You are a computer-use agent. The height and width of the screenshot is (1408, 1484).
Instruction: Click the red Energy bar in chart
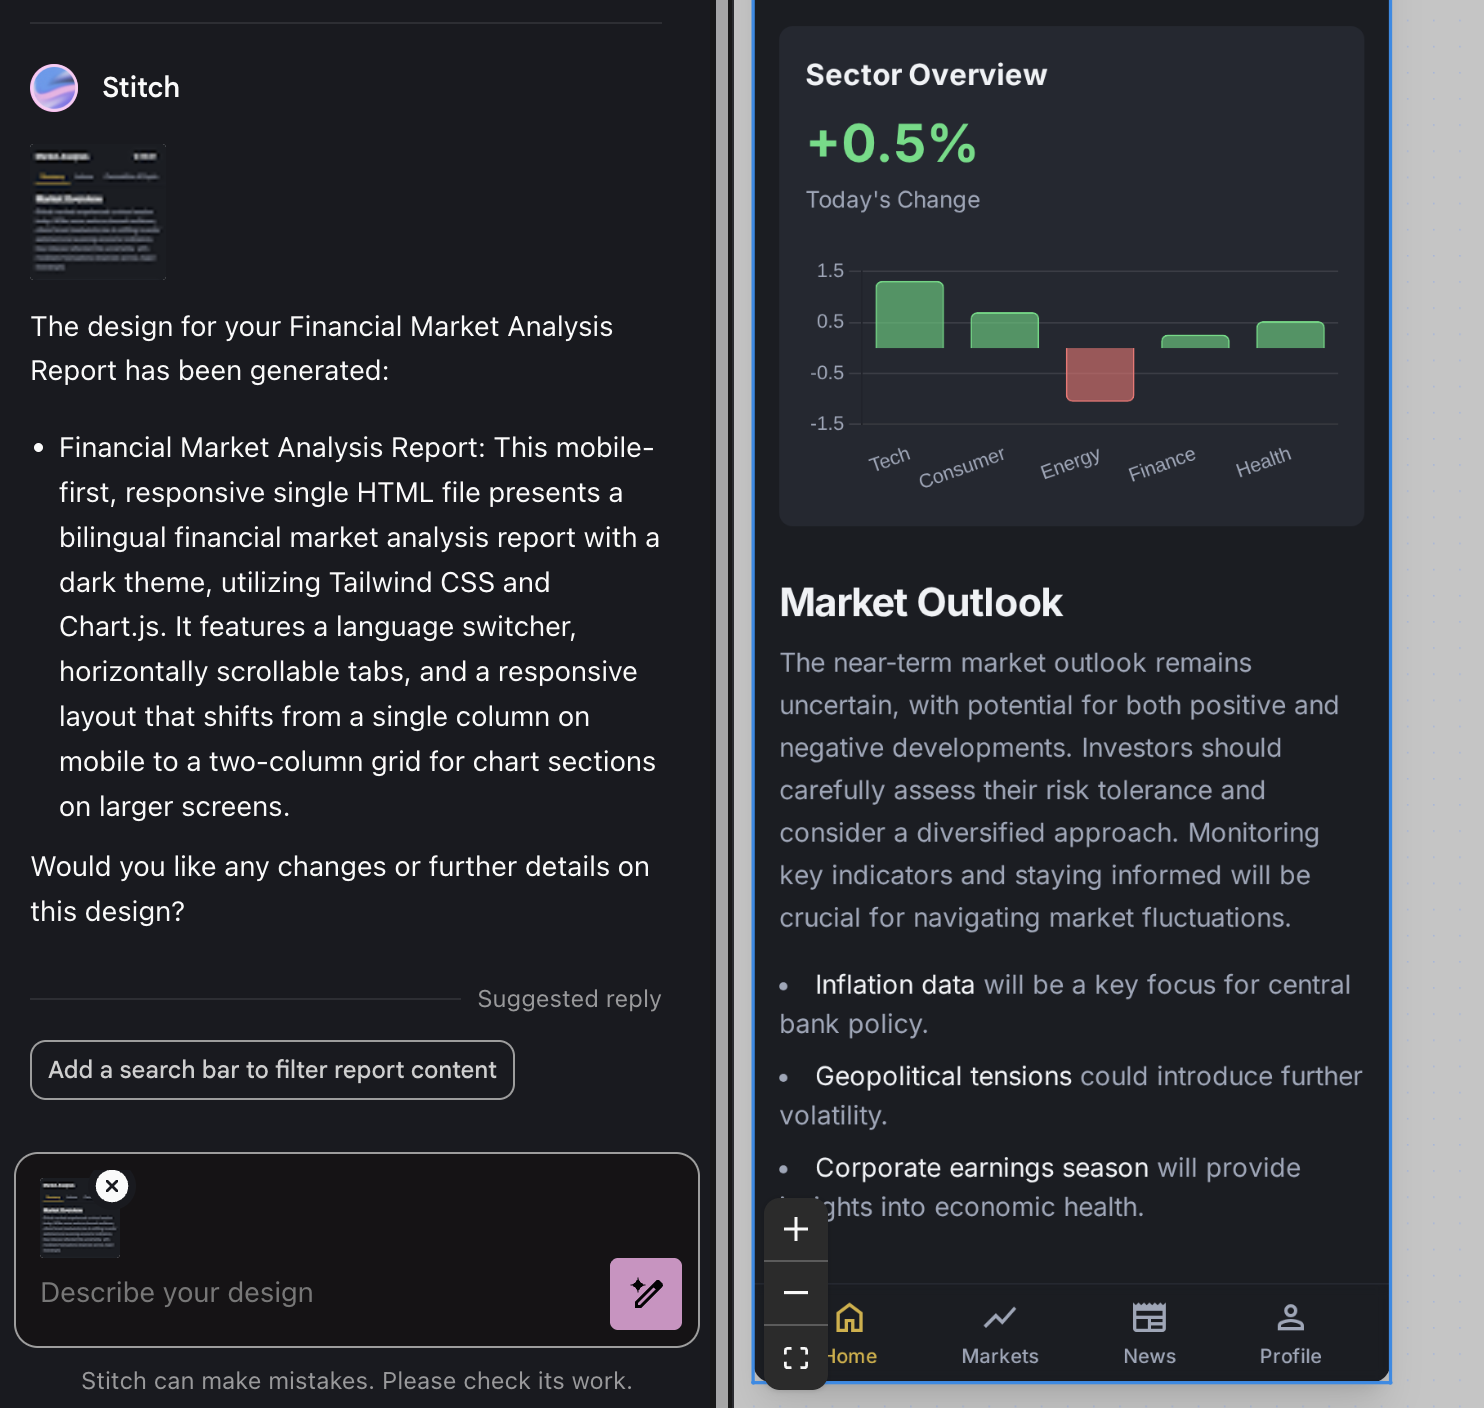[x=1100, y=374]
